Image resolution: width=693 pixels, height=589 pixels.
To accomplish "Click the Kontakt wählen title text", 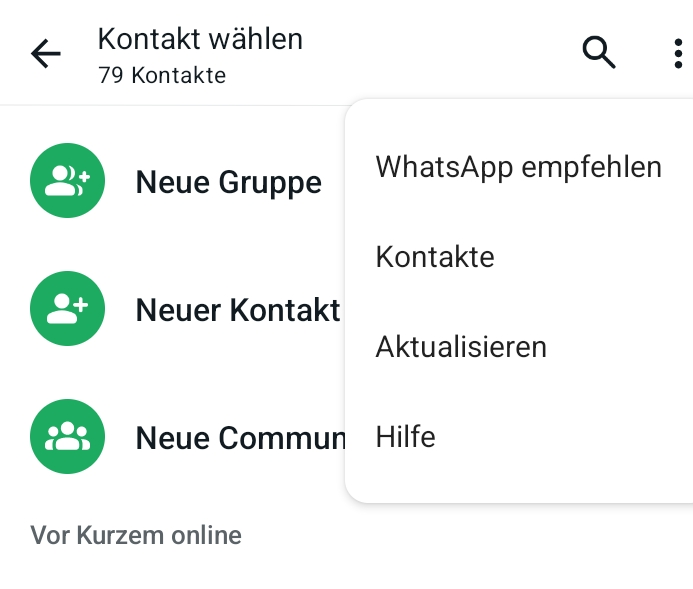I will pos(200,39).
